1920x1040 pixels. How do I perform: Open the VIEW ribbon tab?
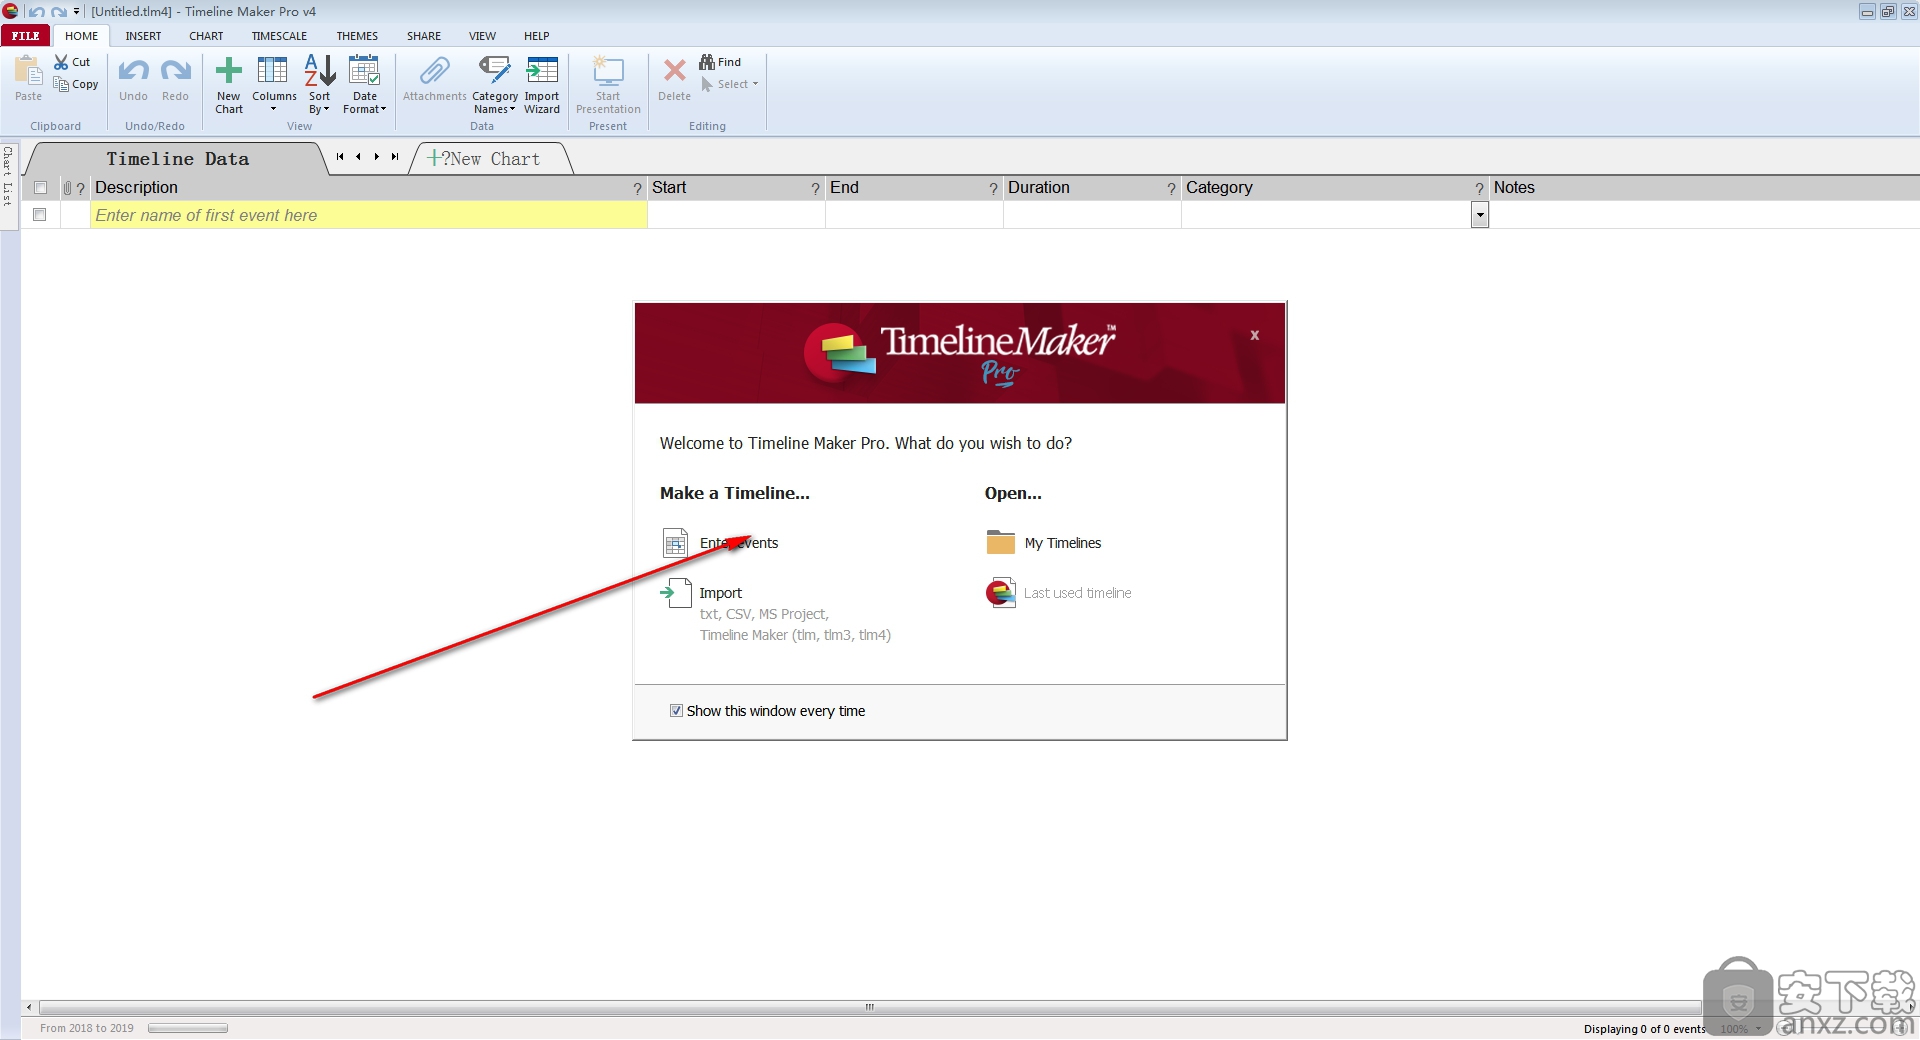(482, 36)
